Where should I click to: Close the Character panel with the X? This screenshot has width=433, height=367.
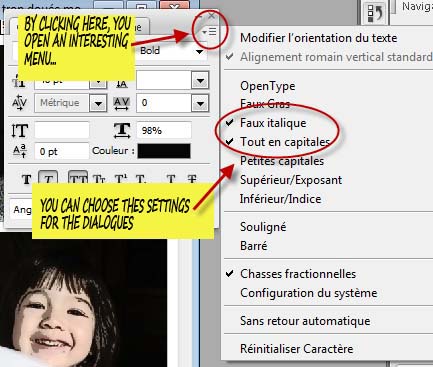(211, 16)
